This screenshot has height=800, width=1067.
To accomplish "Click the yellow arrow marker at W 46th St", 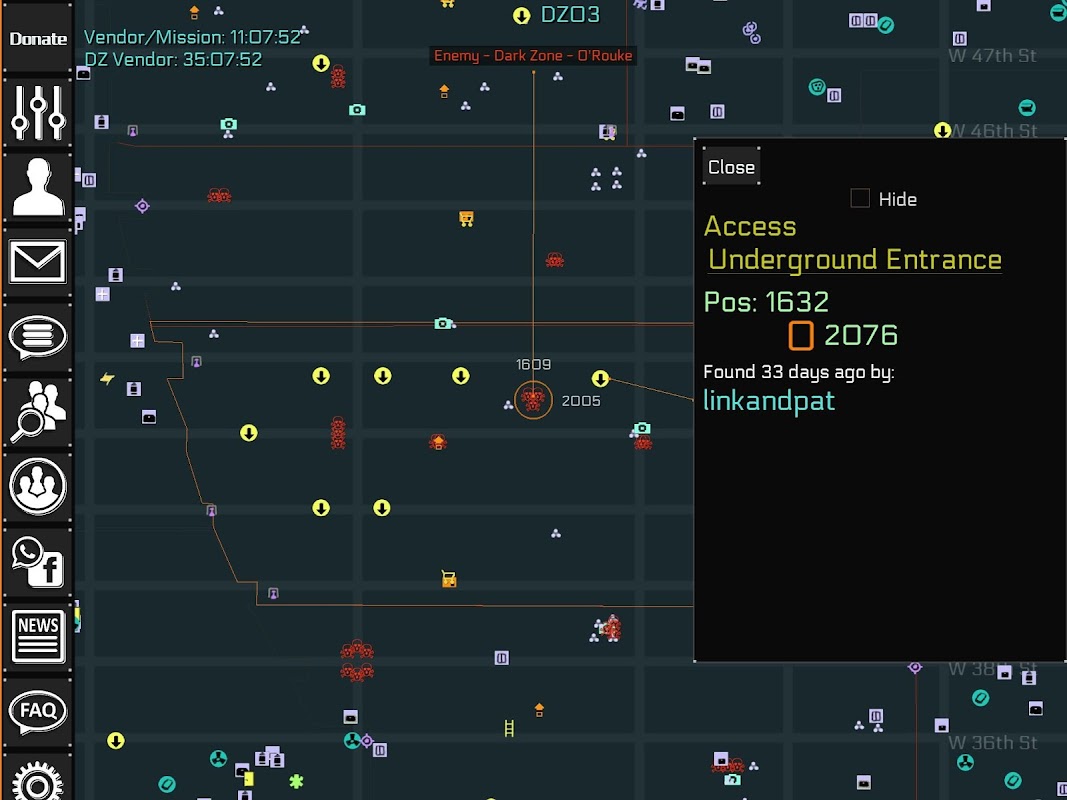I will coord(942,129).
